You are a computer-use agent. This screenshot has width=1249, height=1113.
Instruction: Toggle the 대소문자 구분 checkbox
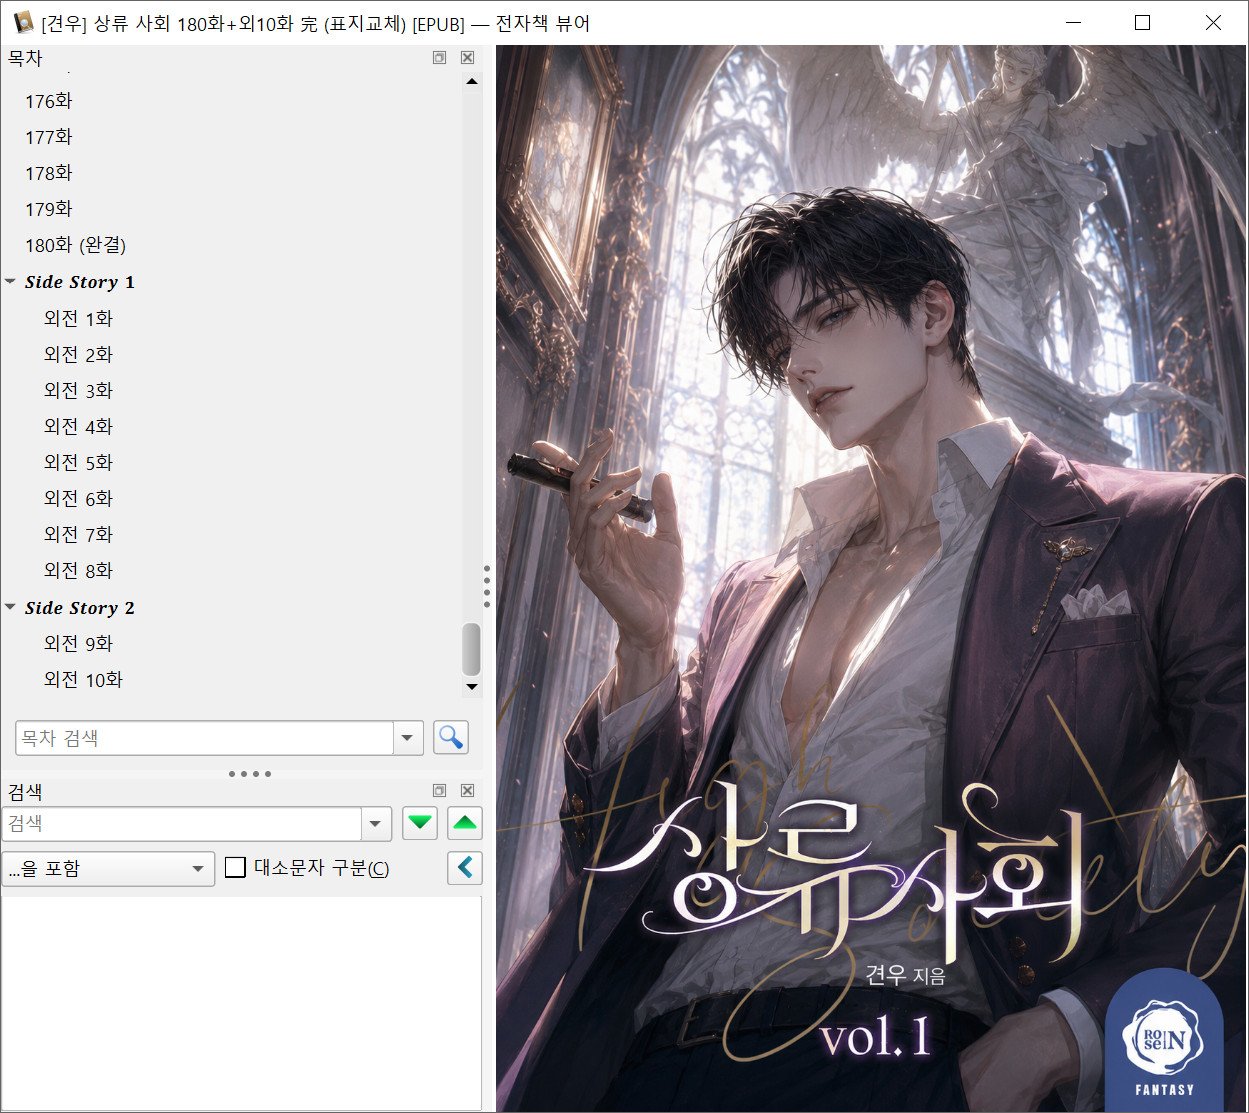(235, 867)
